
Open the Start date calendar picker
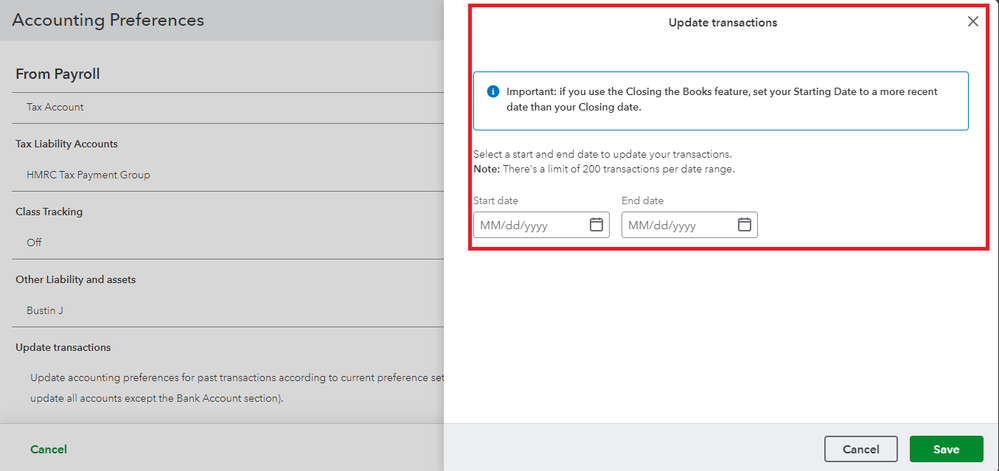point(596,225)
